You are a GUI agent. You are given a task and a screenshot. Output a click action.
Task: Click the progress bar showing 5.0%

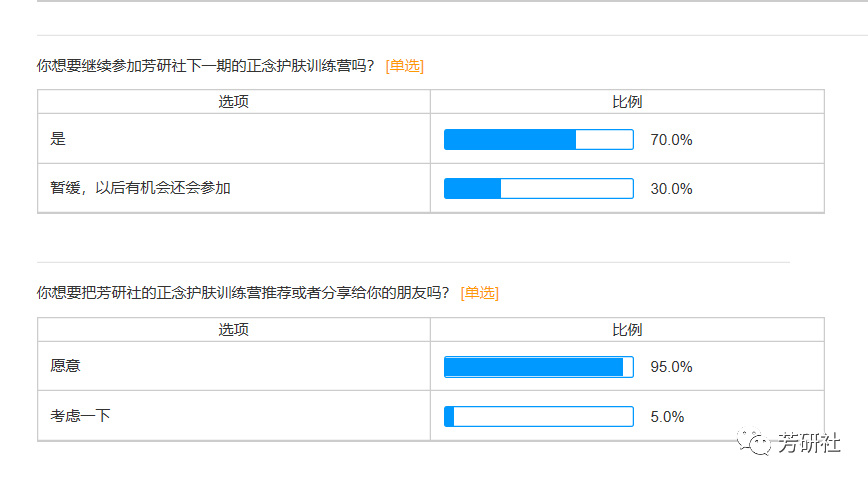point(538,416)
